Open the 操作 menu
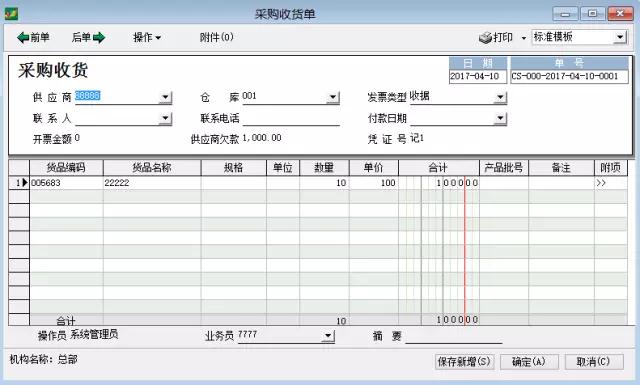The image size is (640, 385). (147, 38)
